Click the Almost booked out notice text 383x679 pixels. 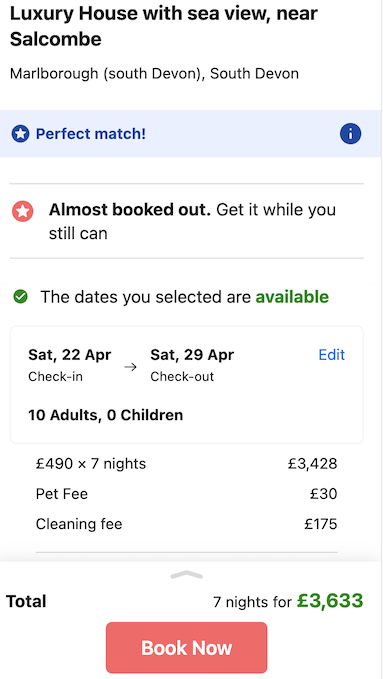[x=192, y=221]
